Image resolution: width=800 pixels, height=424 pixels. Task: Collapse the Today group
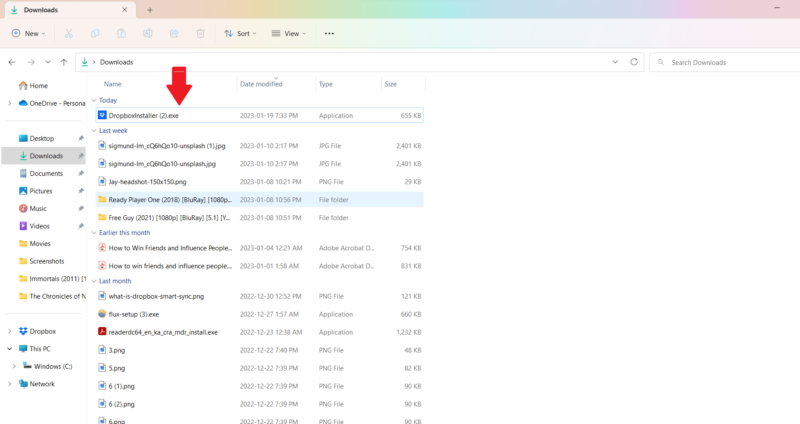(x=94, y=101)
